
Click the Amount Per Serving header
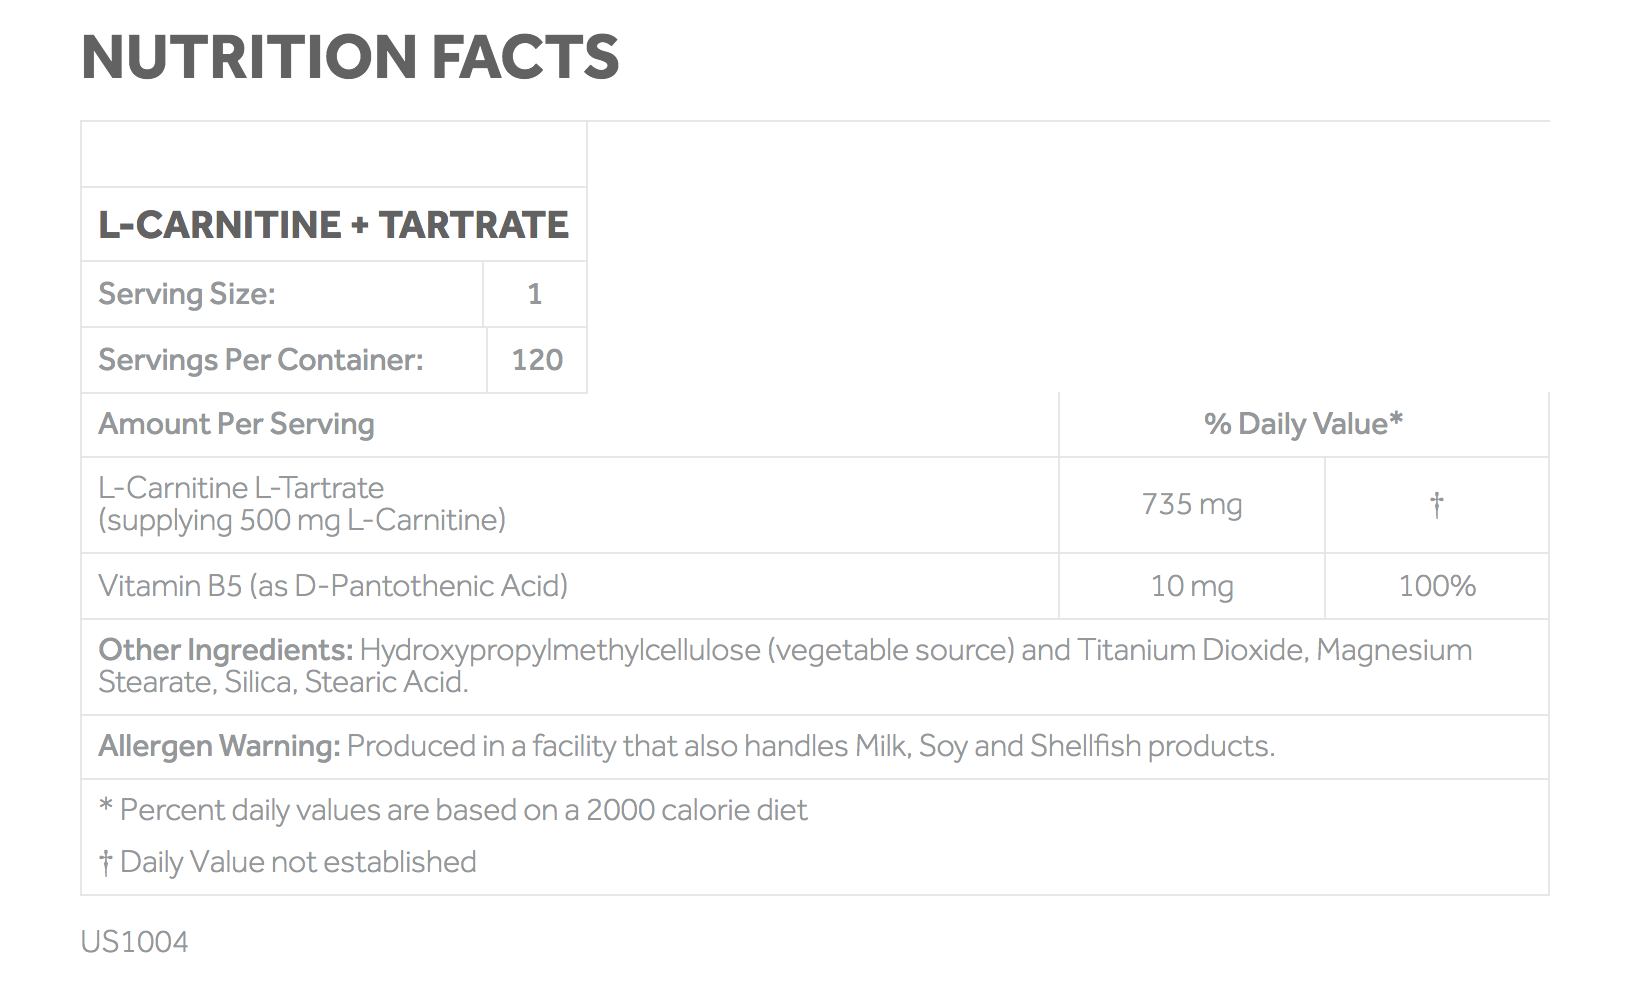[x=236, y=424]
